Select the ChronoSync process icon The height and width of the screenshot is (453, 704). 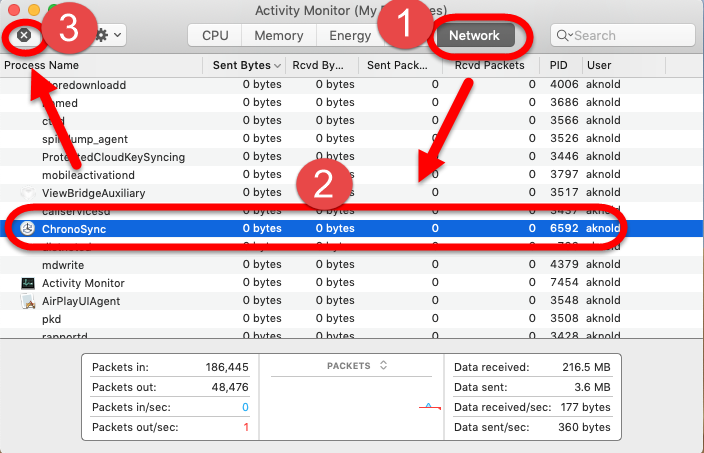(28, 229)
